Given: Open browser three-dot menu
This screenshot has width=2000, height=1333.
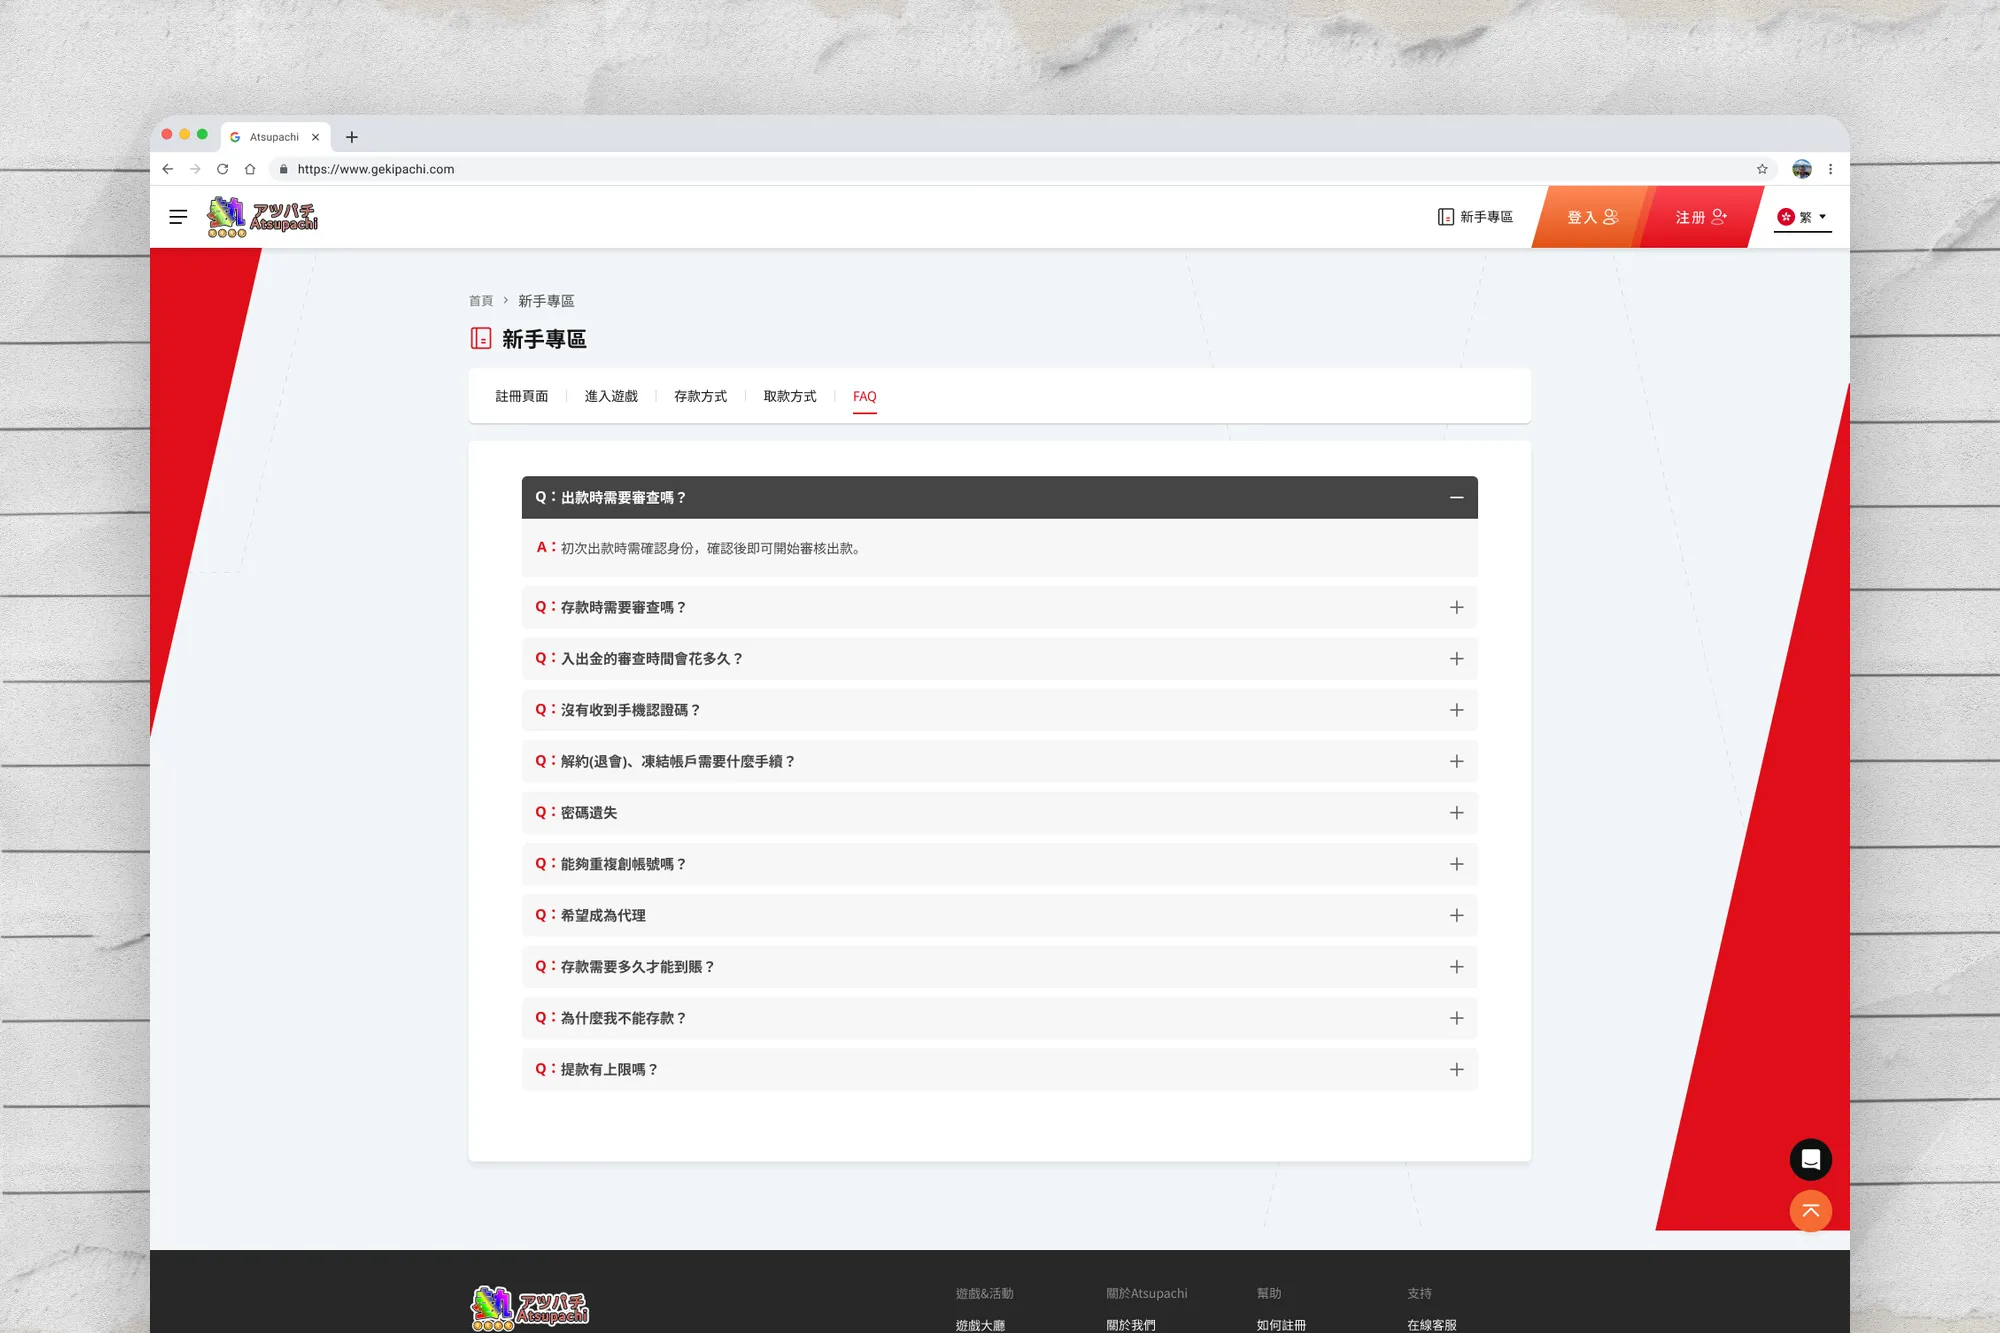Looking at the screenshot, I should [x=1830, y=169].
